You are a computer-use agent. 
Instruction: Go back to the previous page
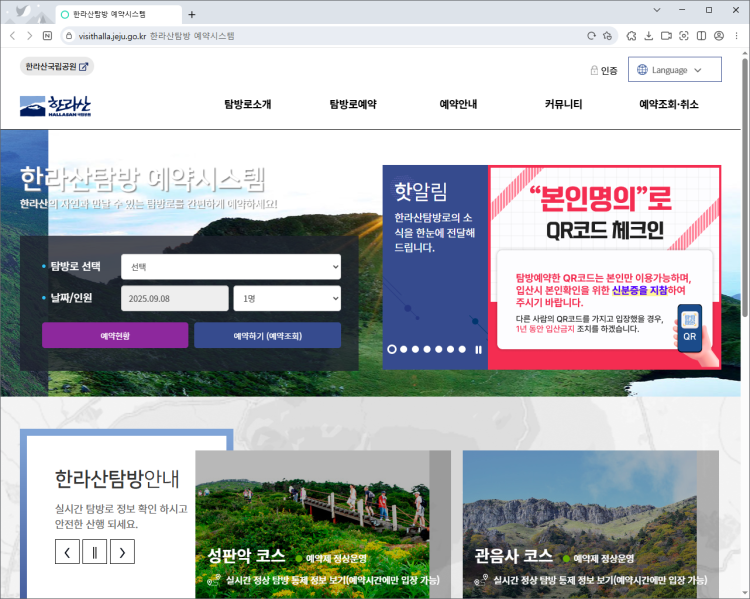pos(13,36)
